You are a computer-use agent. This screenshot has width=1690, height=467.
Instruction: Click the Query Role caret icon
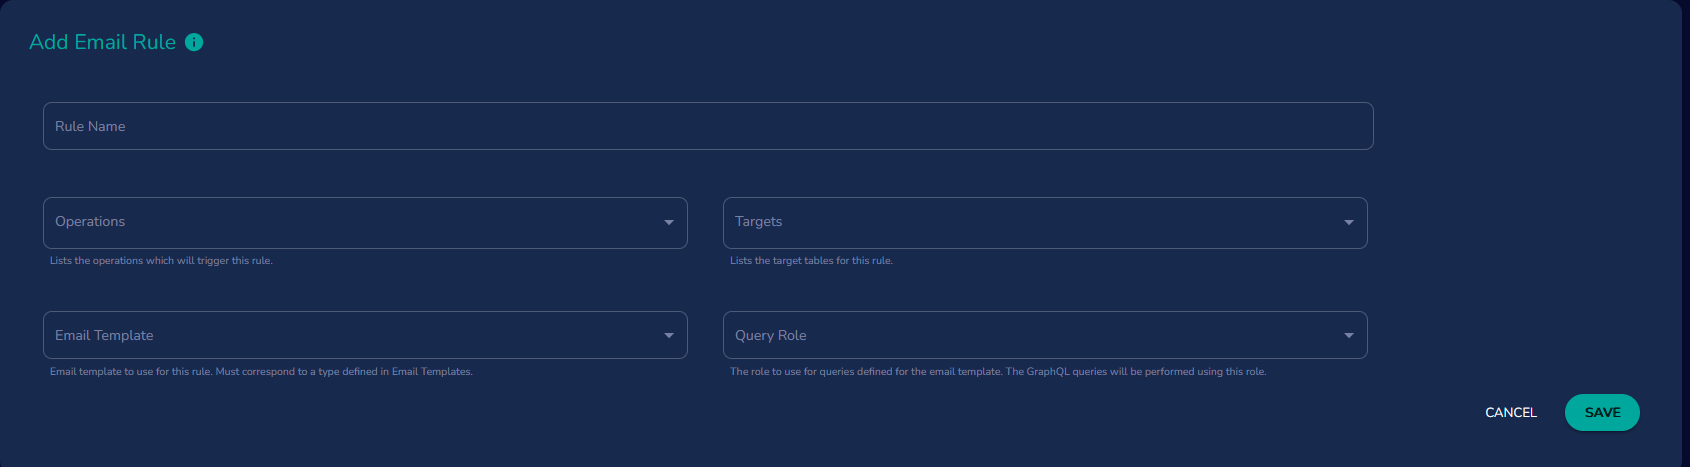(1349, 335)
